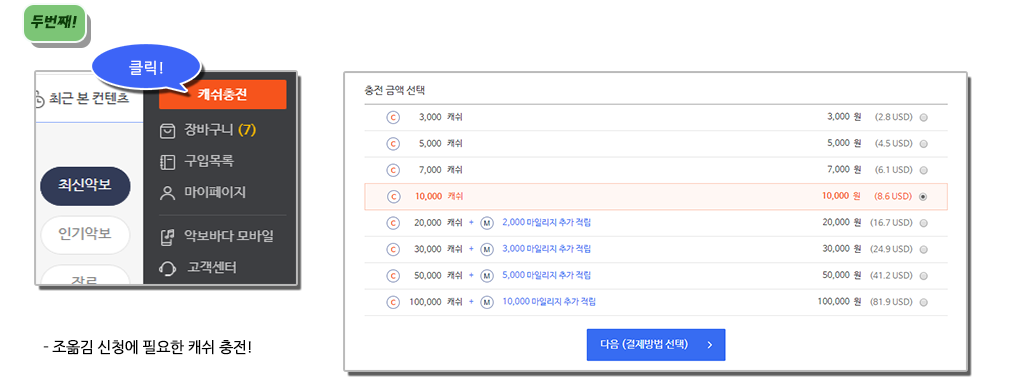Click the M mileage icon in the 30,000 row
1015x383 pixels.
pos(487,249)
